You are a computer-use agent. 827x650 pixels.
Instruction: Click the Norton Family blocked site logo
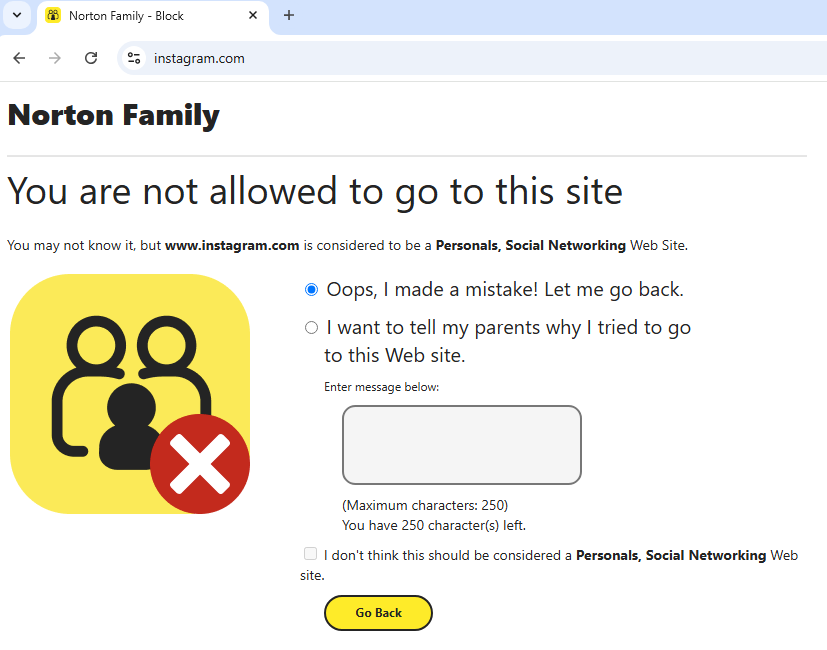(x=130, y=394)
